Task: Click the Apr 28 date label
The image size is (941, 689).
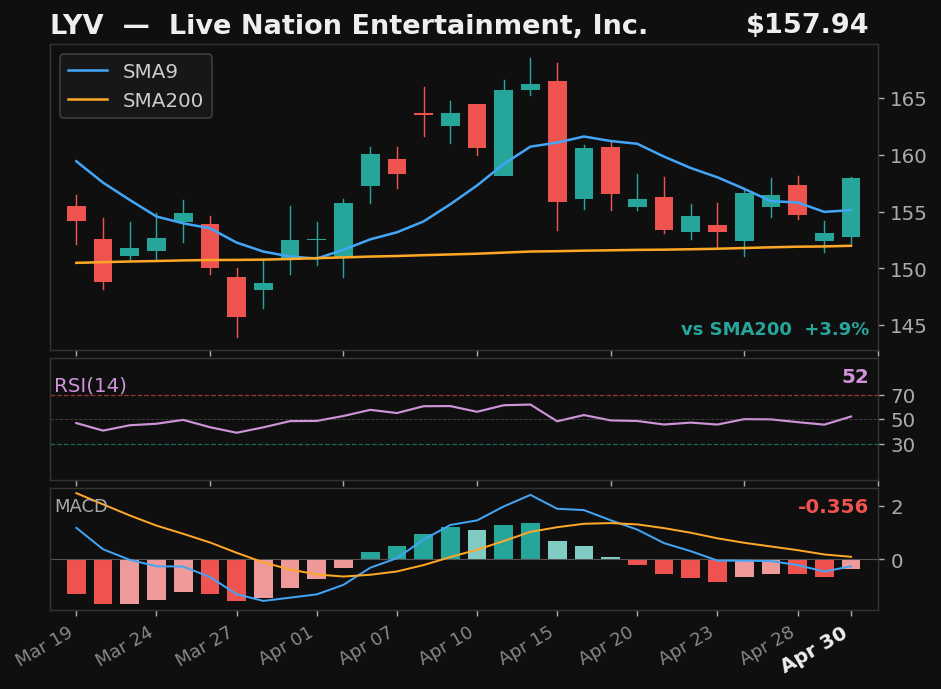Action: (x=769, y=645)
